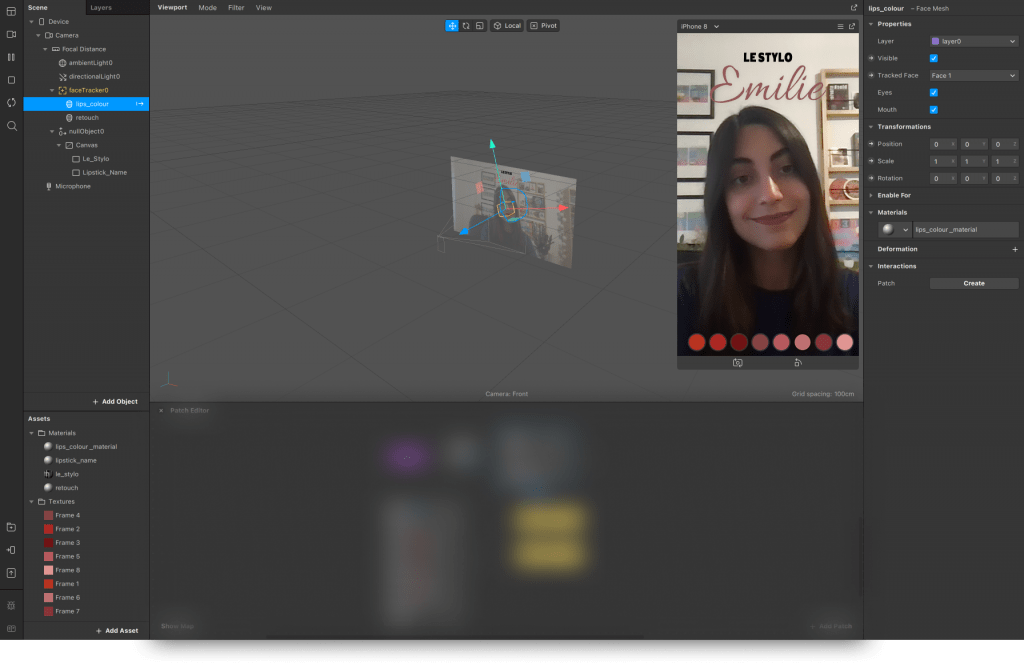
Task: Pause the effect preview
Action: 11,57
